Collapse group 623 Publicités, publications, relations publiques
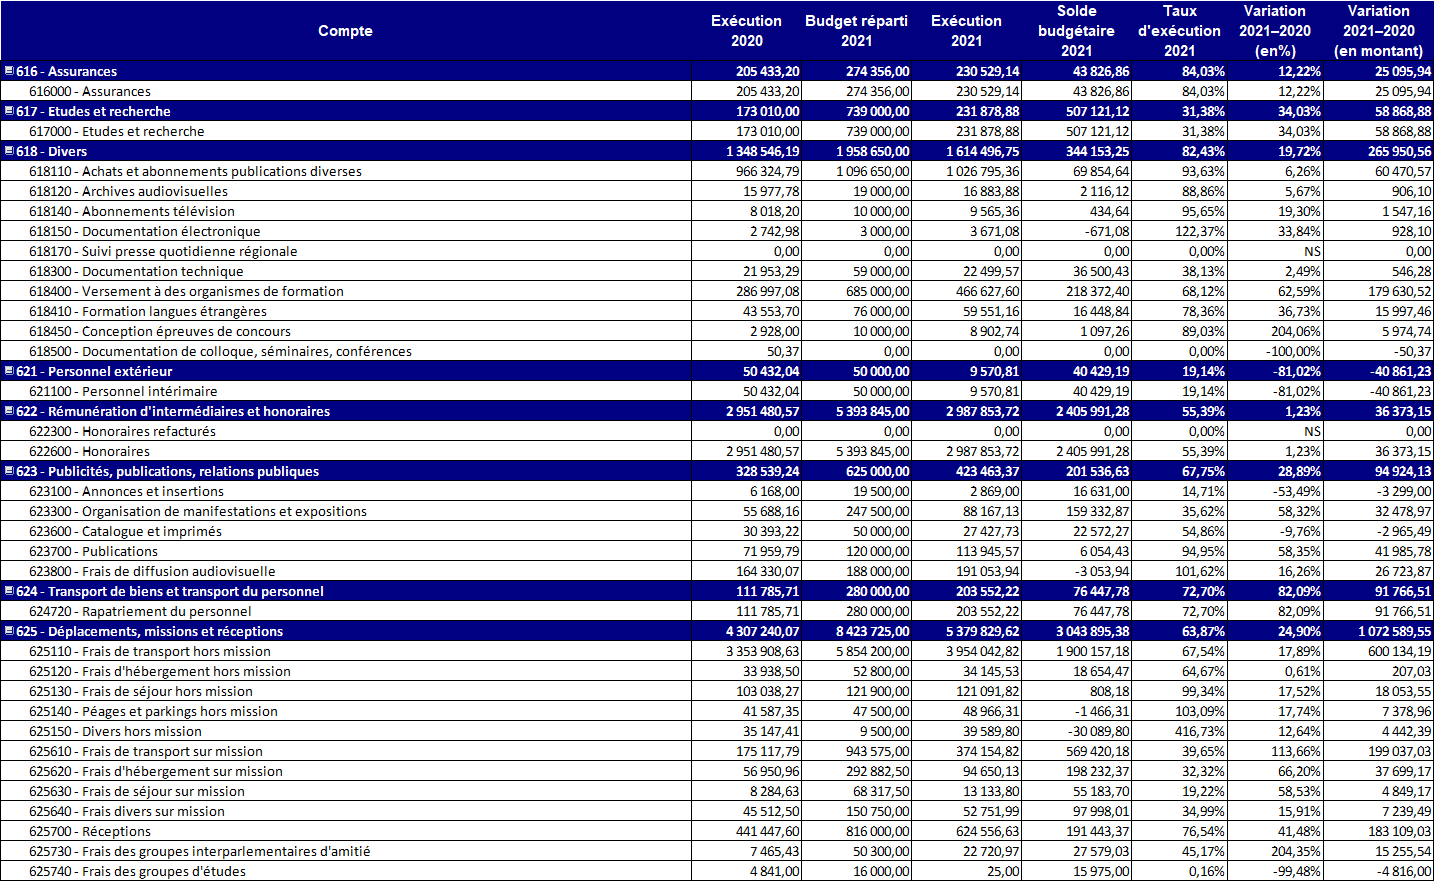Image resolution: width=1434 pixels, height=881 pixels. coord(9,471)
